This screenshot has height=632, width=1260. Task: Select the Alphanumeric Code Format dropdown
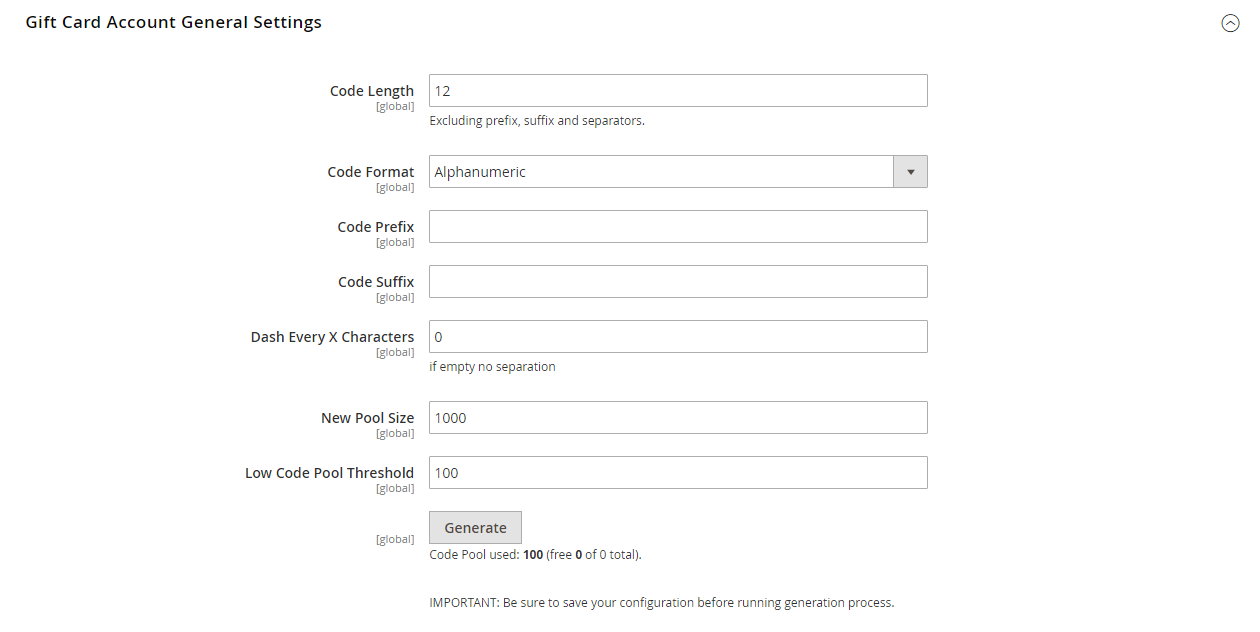coord(678,172)
